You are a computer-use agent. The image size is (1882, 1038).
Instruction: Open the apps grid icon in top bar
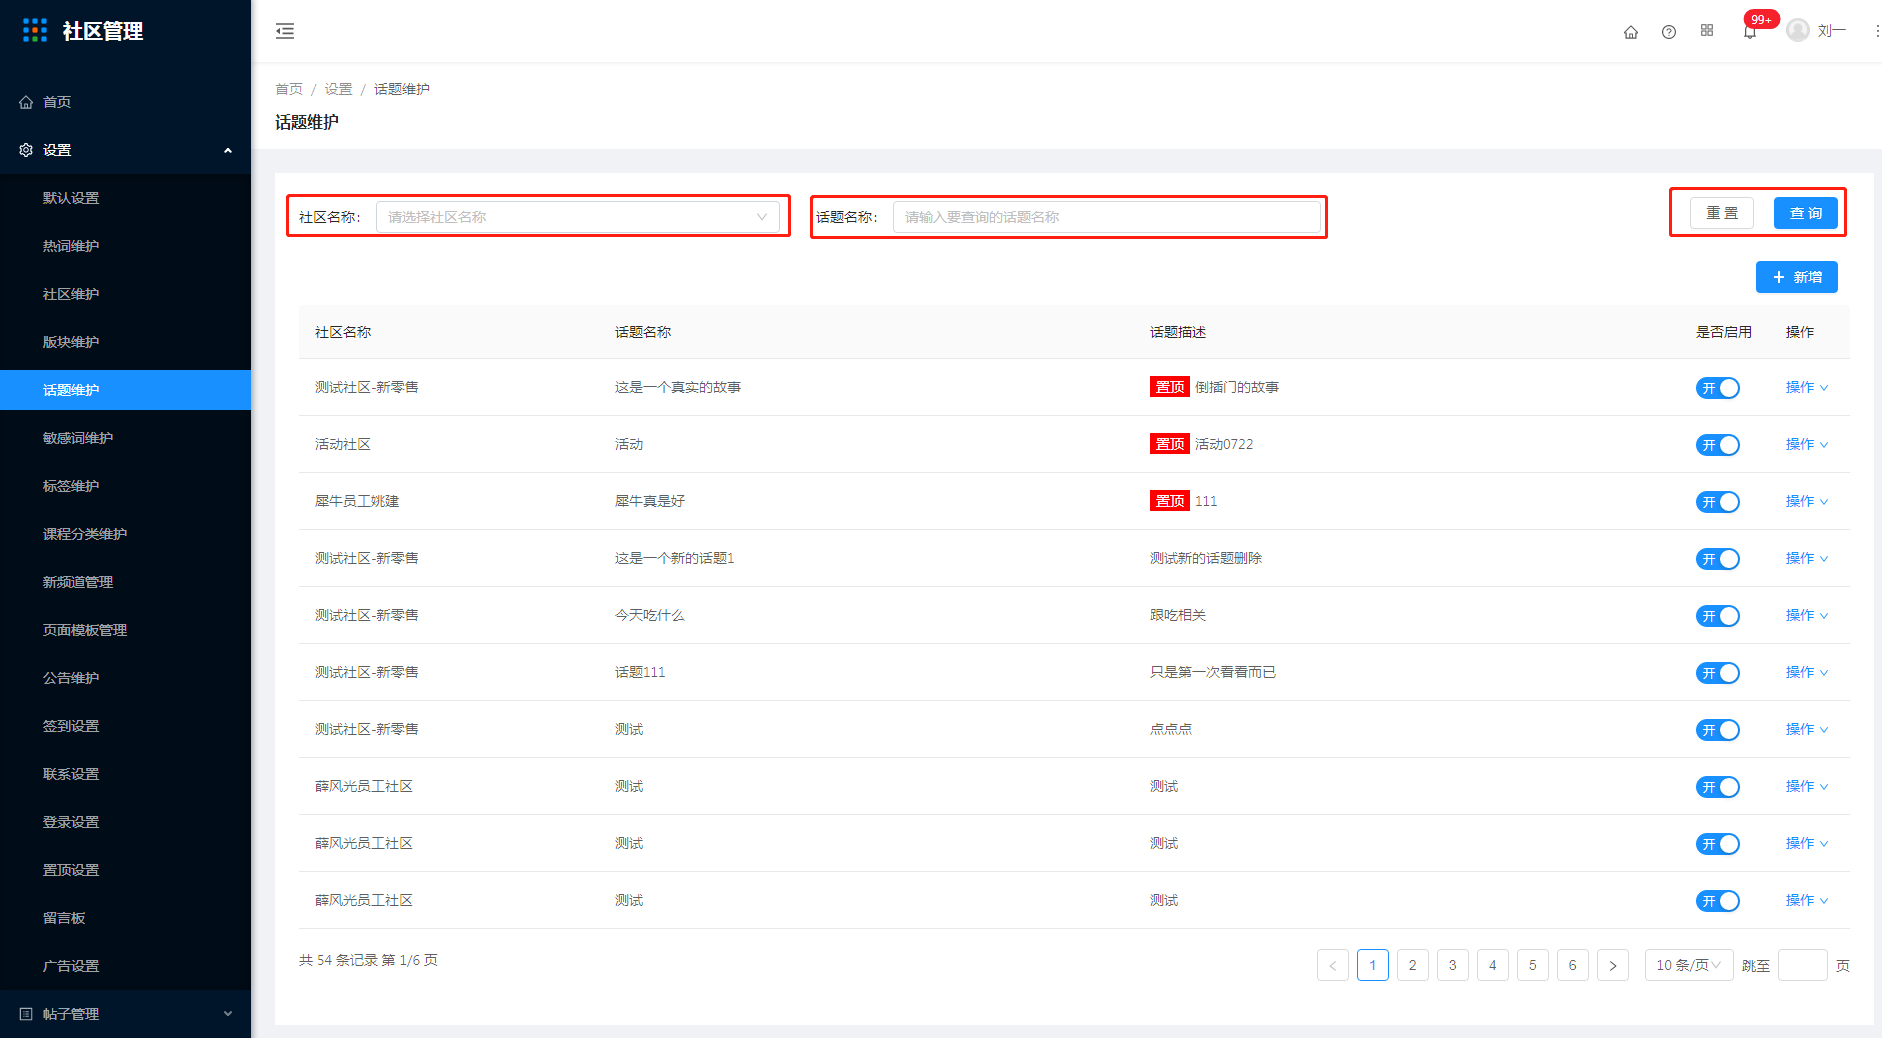[x=1707, y=31]
